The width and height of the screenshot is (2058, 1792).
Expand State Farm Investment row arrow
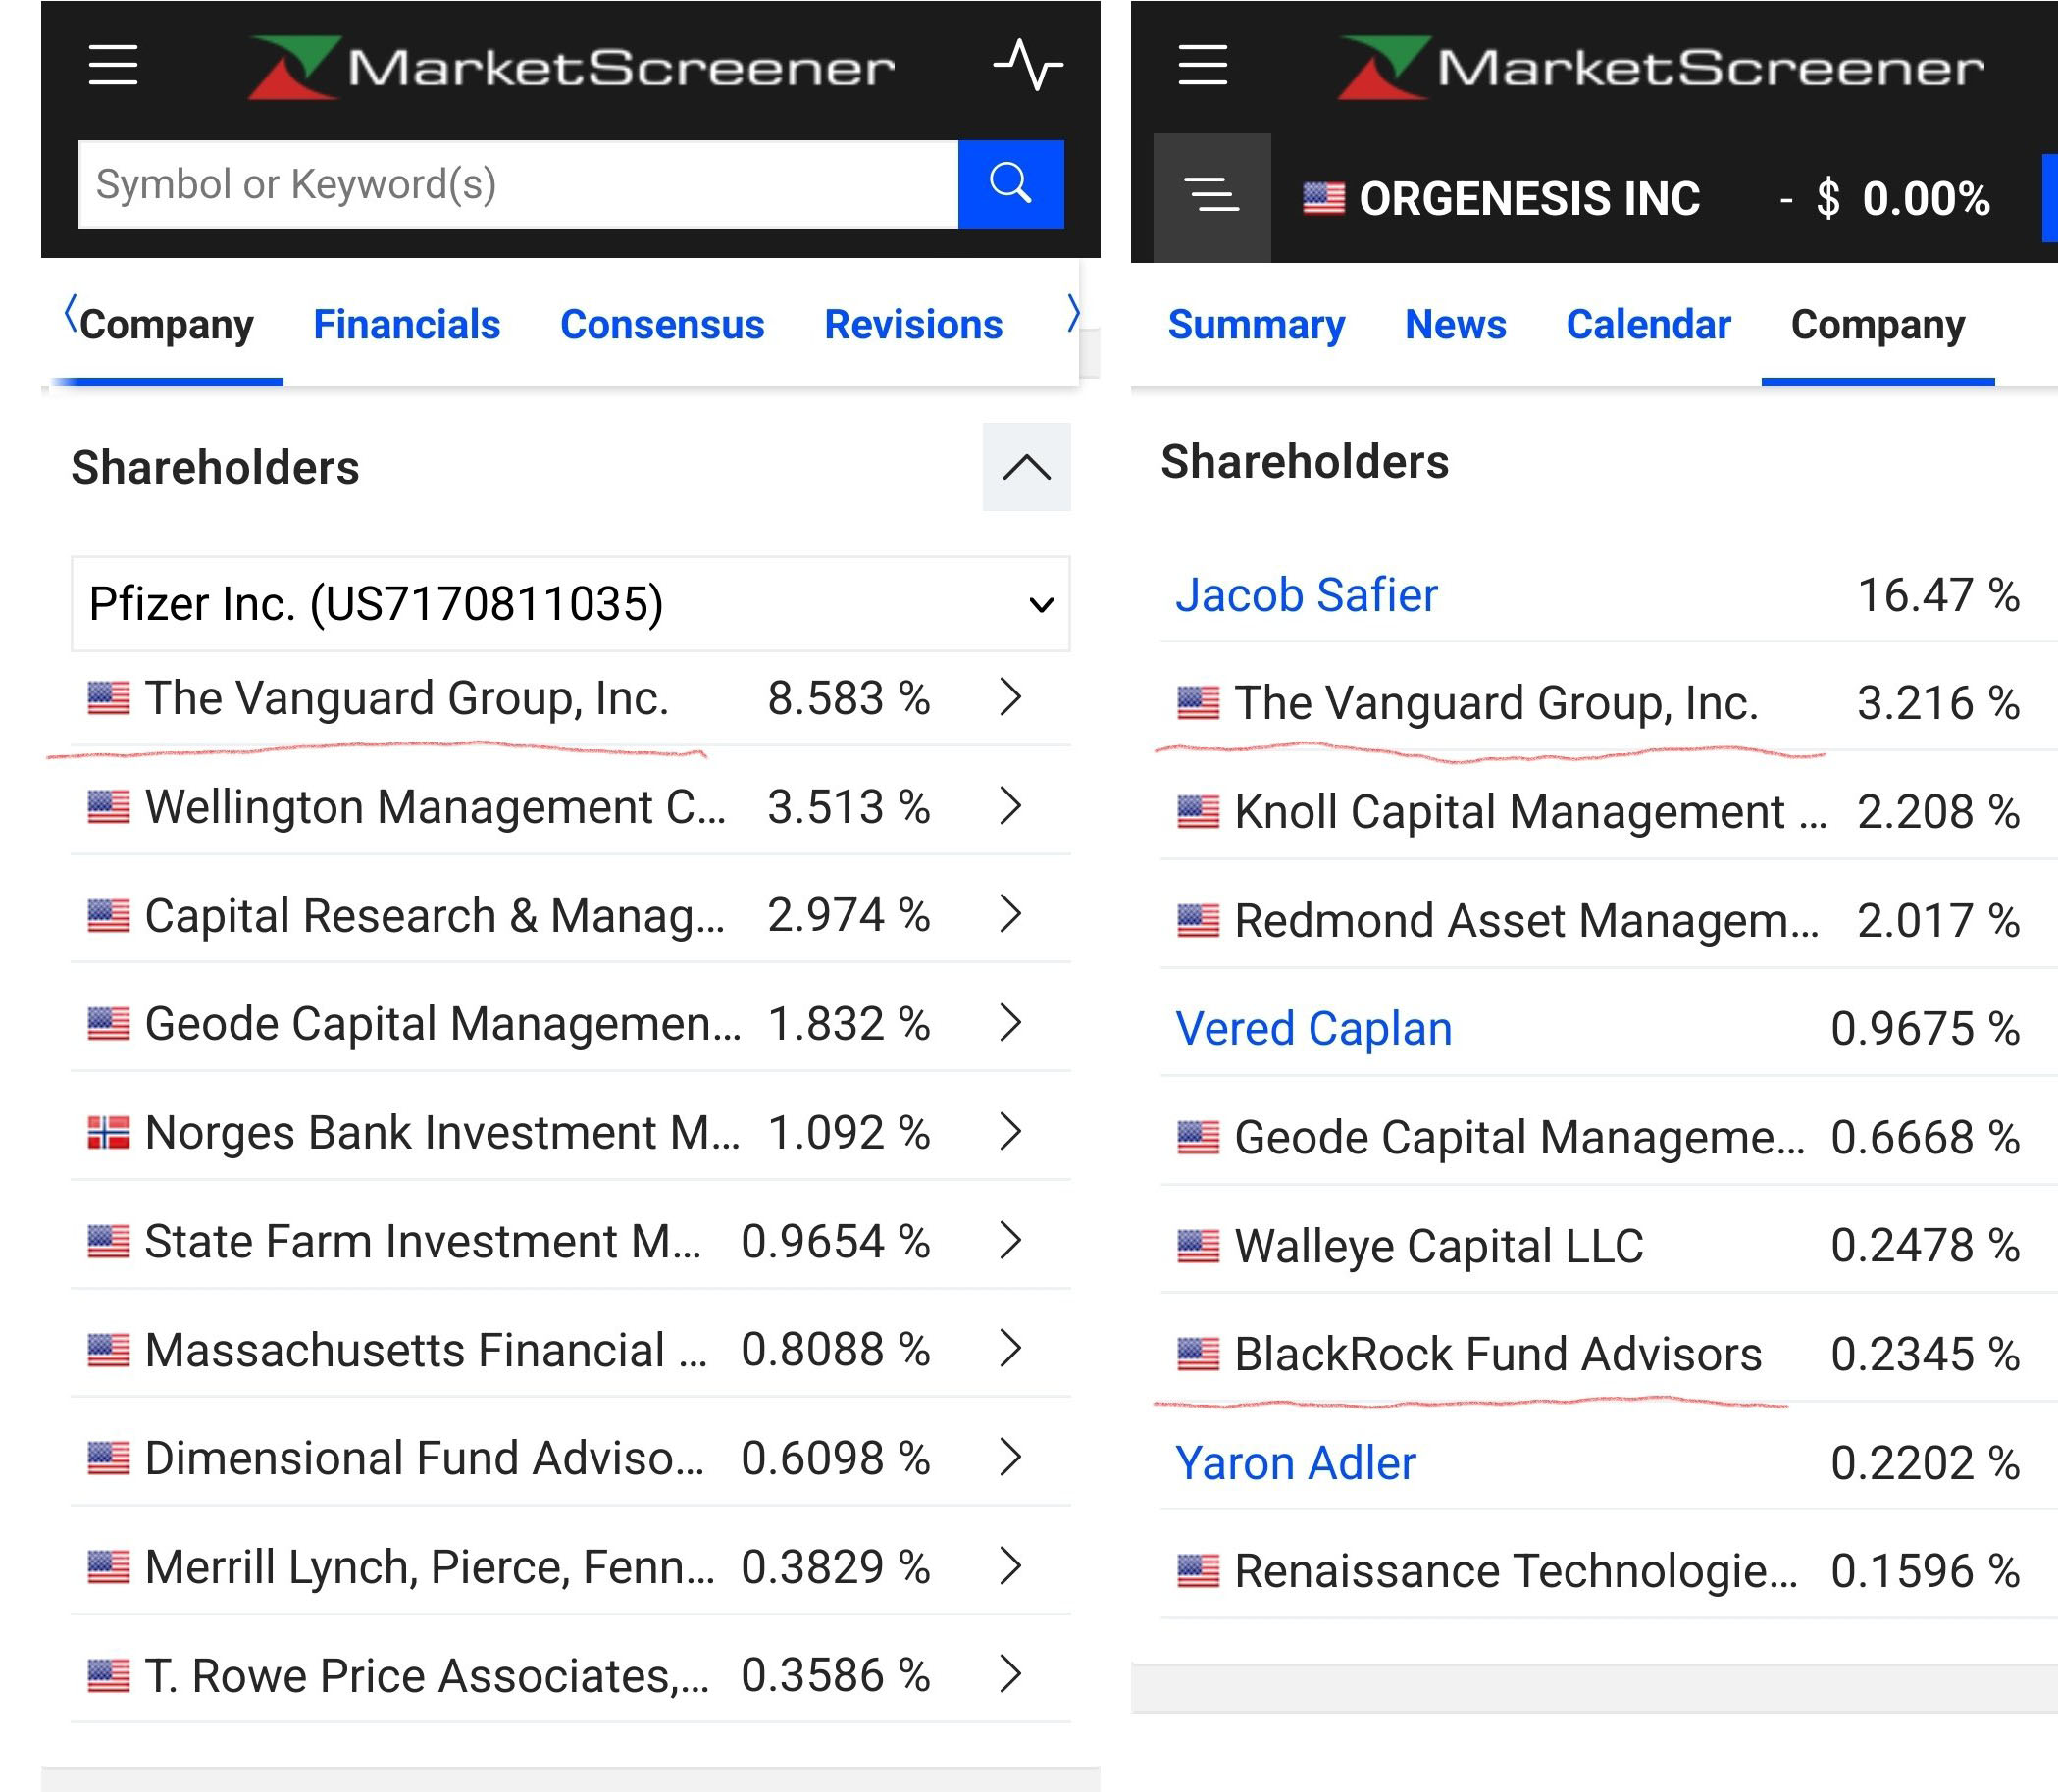coord(1011,1241)
